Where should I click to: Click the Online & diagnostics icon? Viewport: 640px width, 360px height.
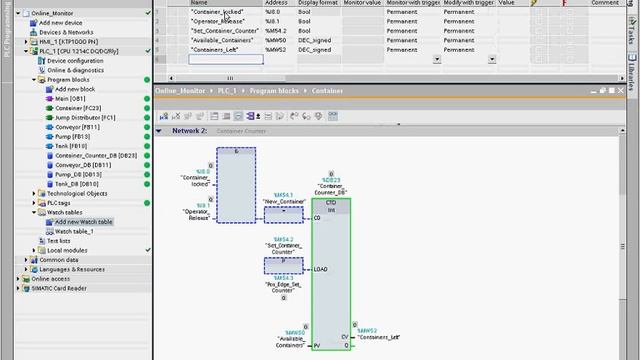(41, 70)
